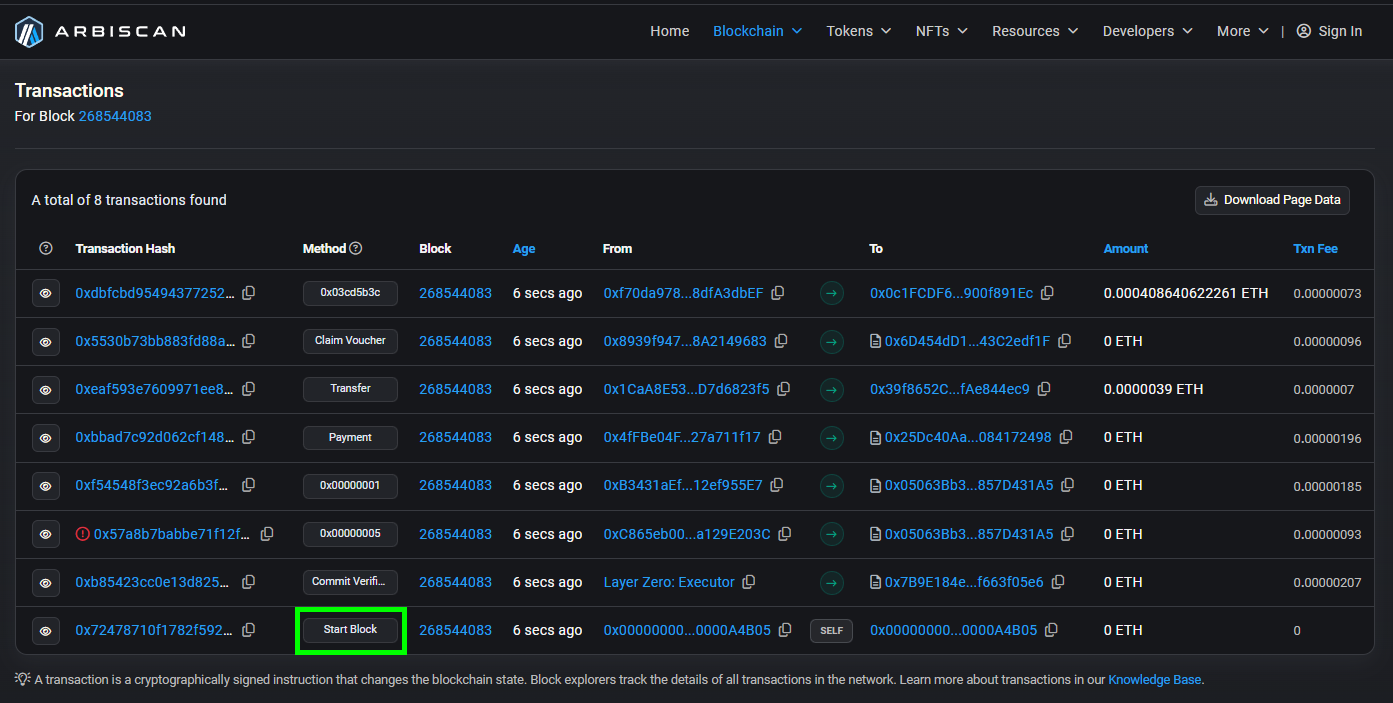This screenshot has height=703, width=1393.
Task: Toggle eye preview for the Payment transaction
Action: 46,438
